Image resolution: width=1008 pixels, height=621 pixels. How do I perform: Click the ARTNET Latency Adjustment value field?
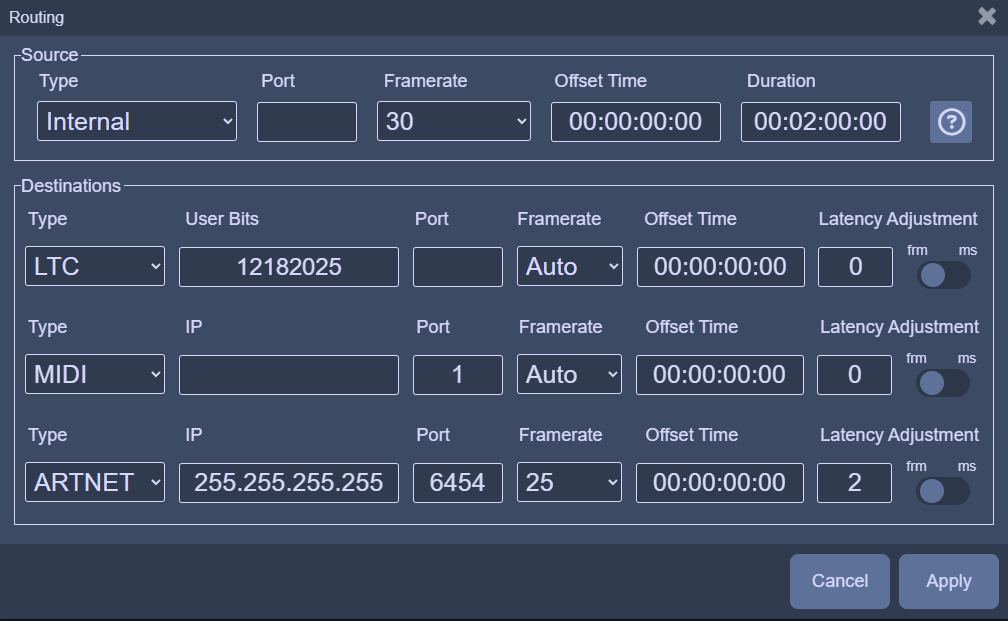[855, 483]
